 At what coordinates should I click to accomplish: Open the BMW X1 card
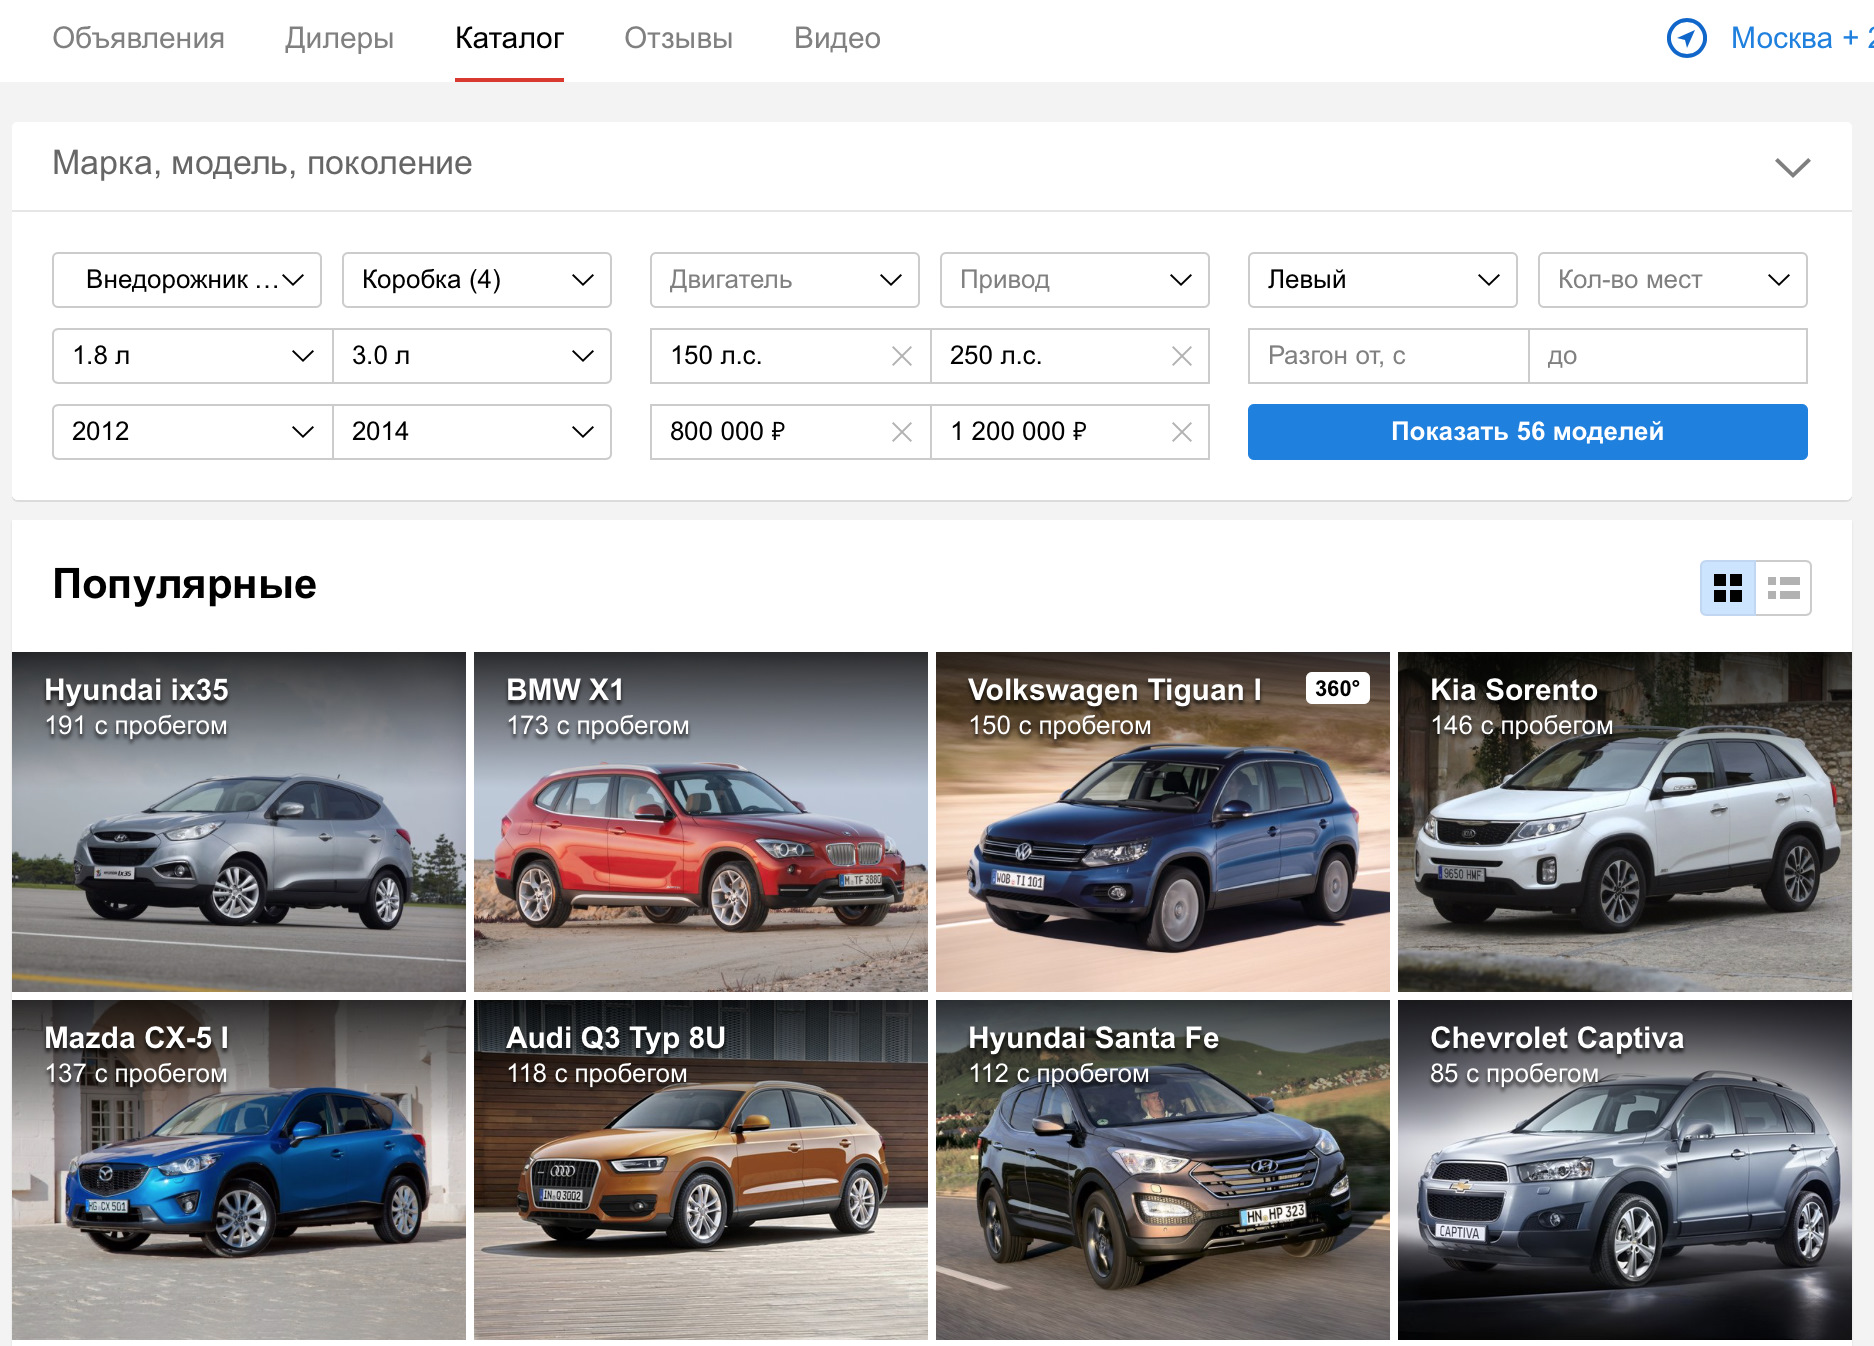[x=701, y=822]
